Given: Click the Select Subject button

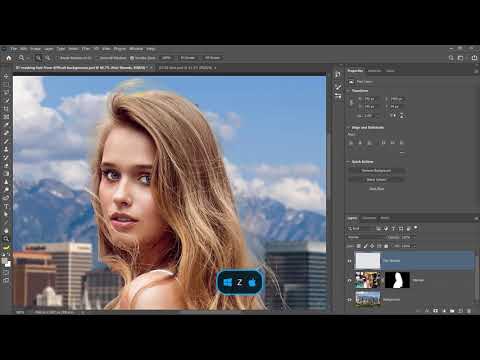Looking at the screenshot, I should (376, 180).
